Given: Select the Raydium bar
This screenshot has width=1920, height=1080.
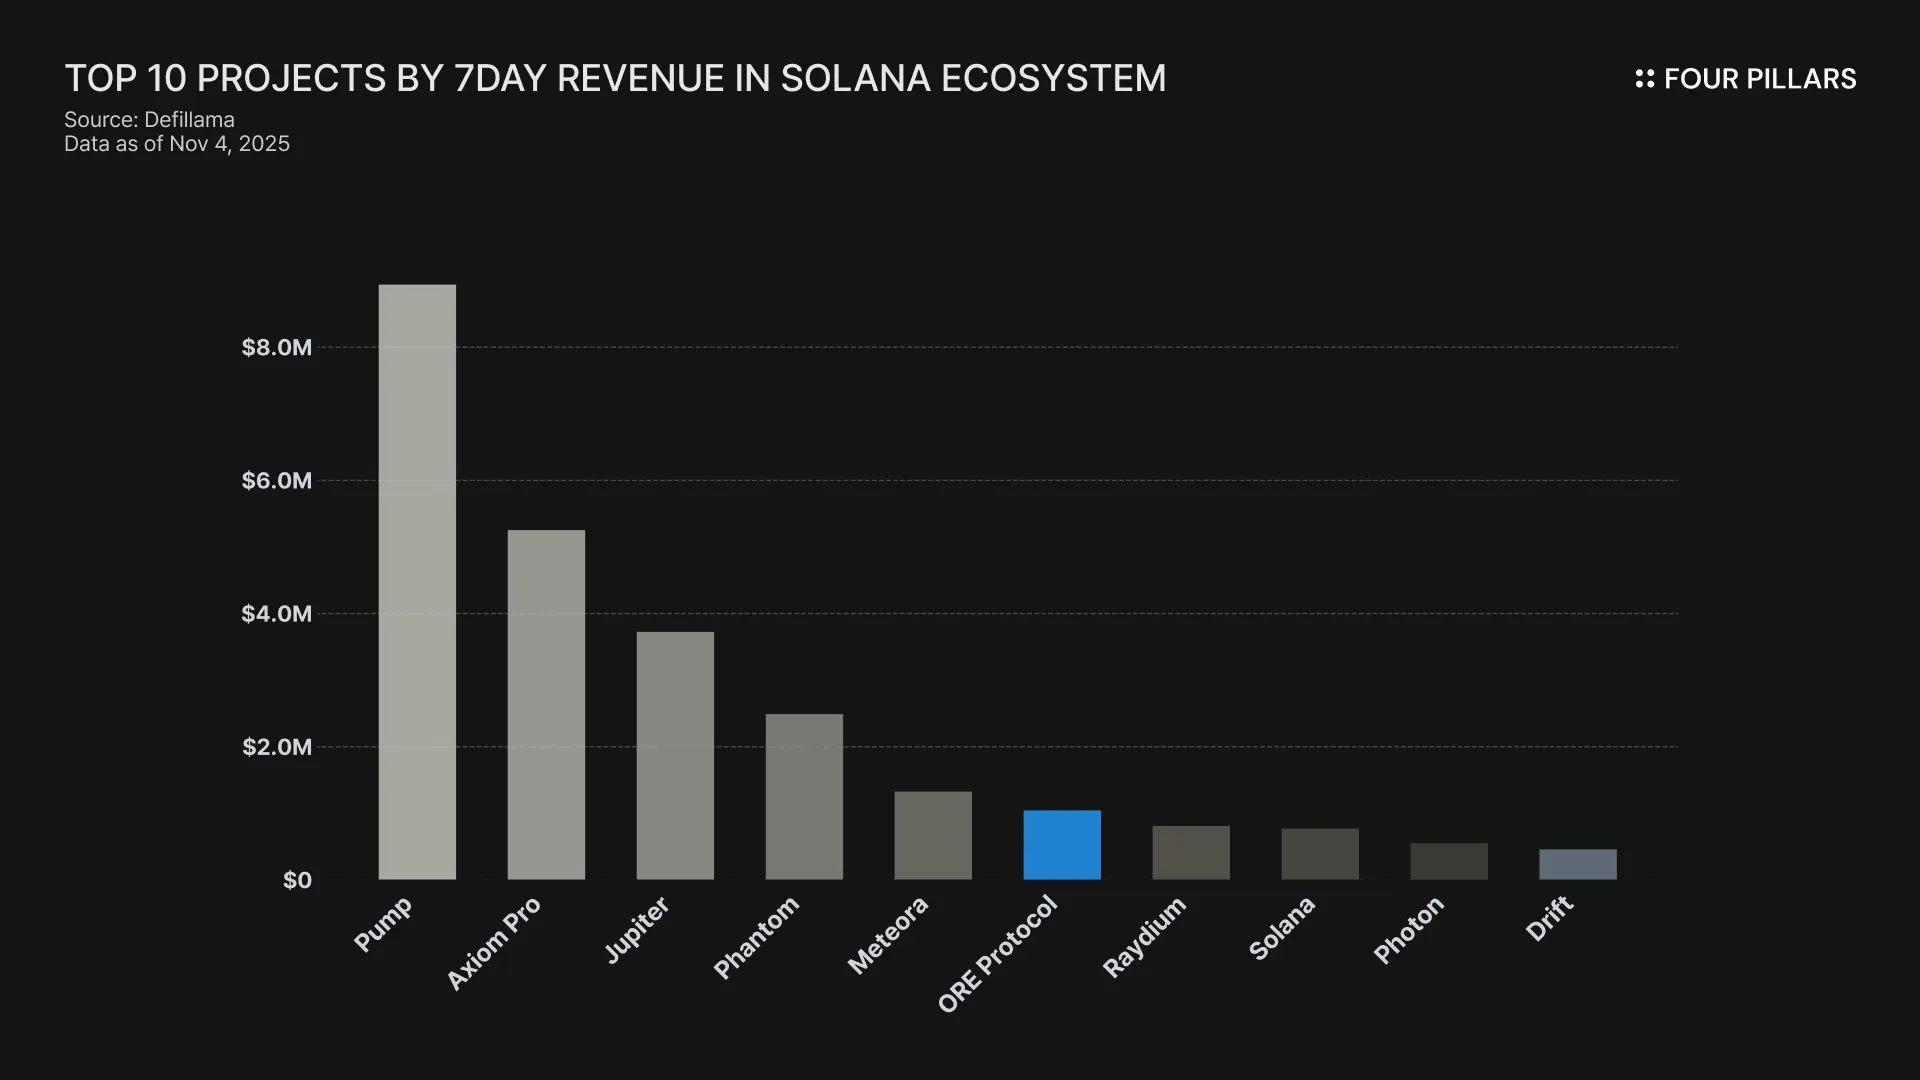Looking at the screenshot, I should point(1191,853).
